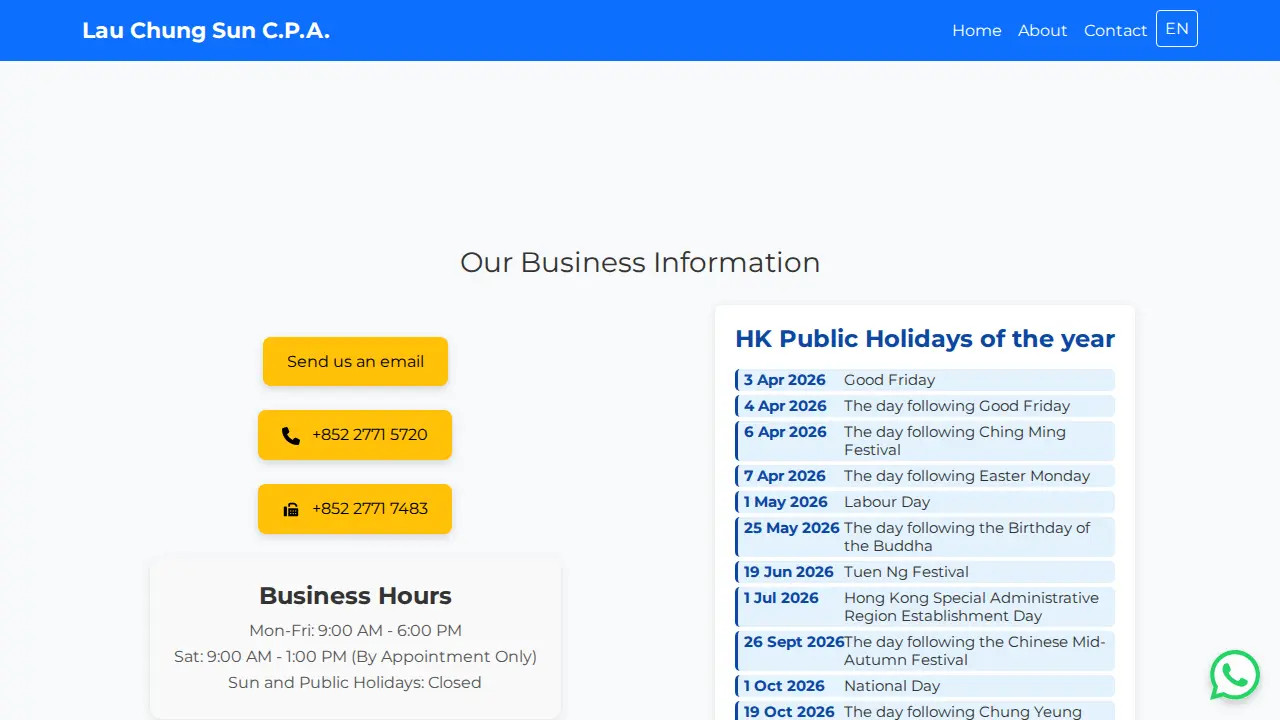The width and height of the screenshot is (1280, 720).
Task: Click the 19 Oct 2026 date
Action: click(x=789, y=712)
